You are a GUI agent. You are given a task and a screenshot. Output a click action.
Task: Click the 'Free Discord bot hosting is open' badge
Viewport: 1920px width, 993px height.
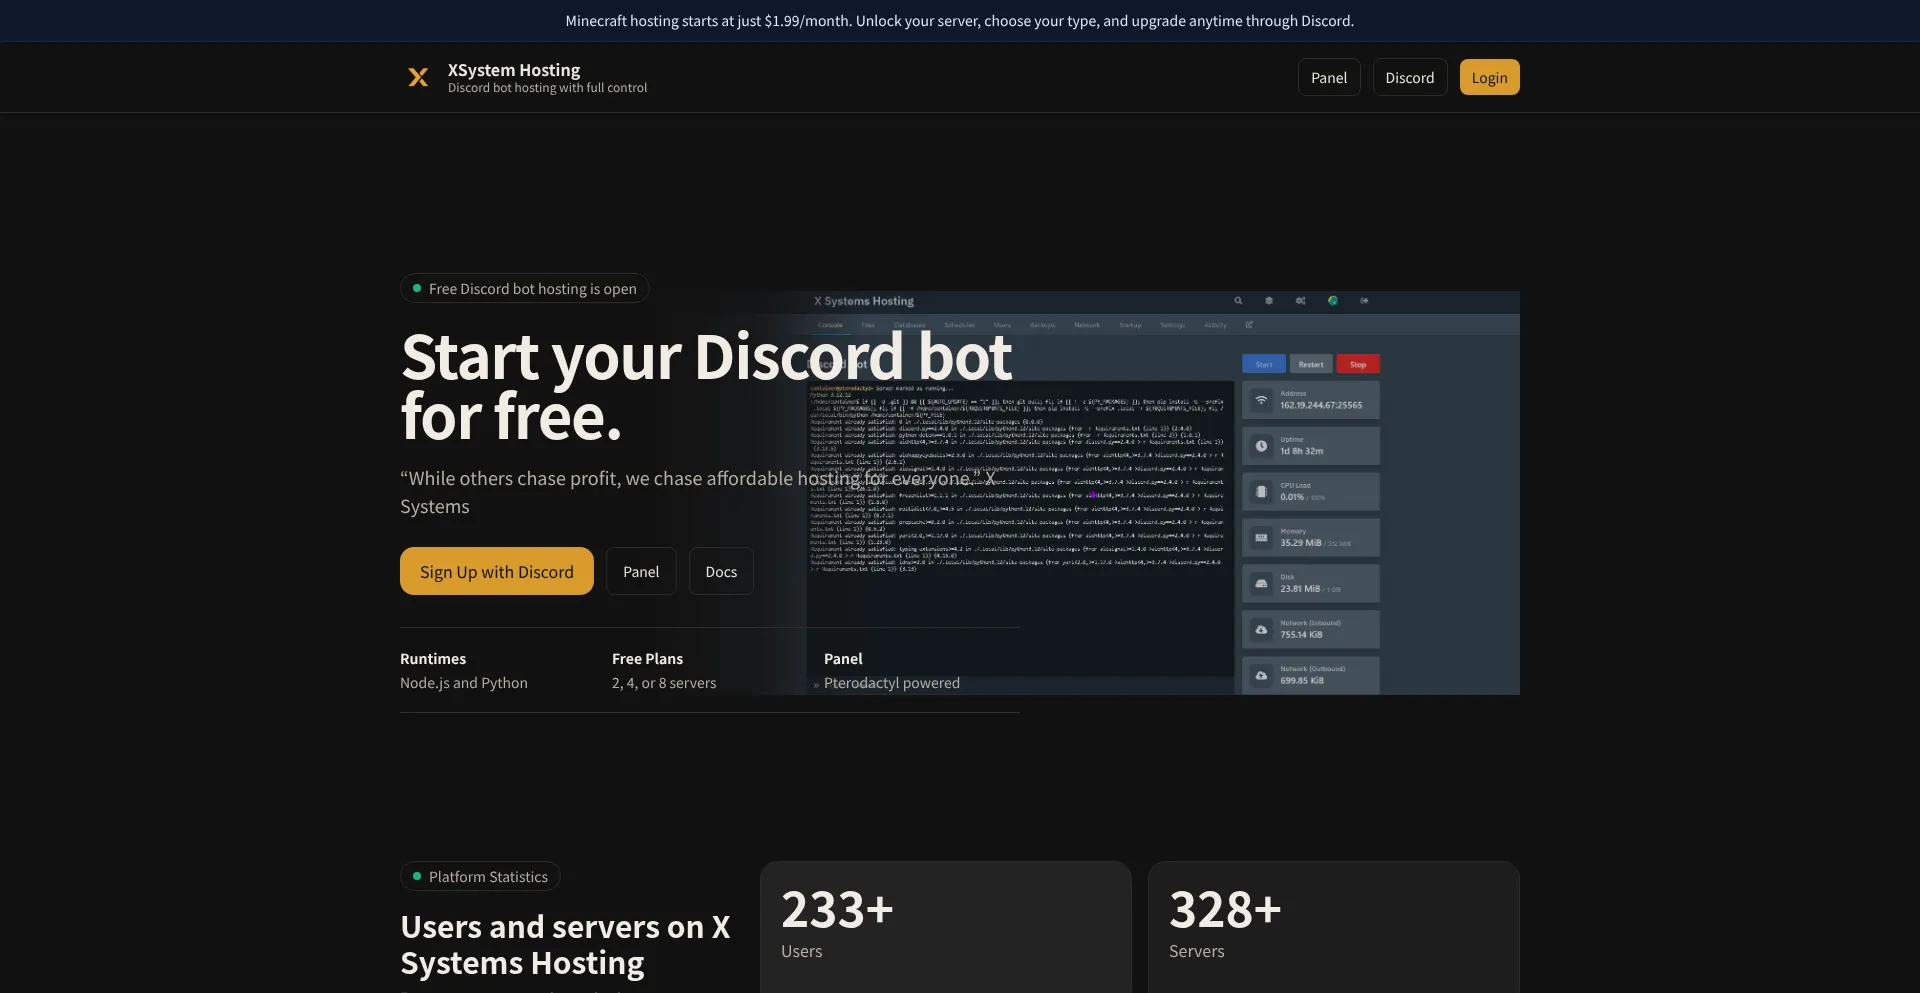525,288
